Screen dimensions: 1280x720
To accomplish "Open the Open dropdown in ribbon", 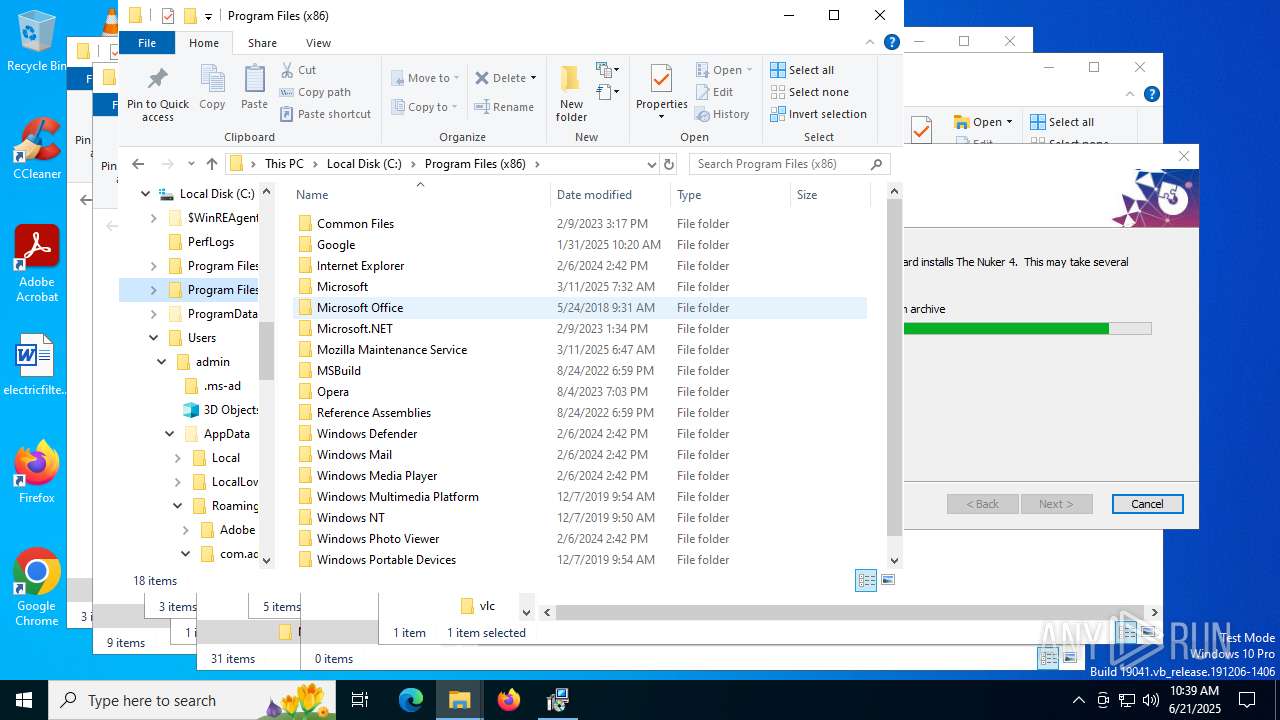I will pyautogui.click(x=726, y=70).
